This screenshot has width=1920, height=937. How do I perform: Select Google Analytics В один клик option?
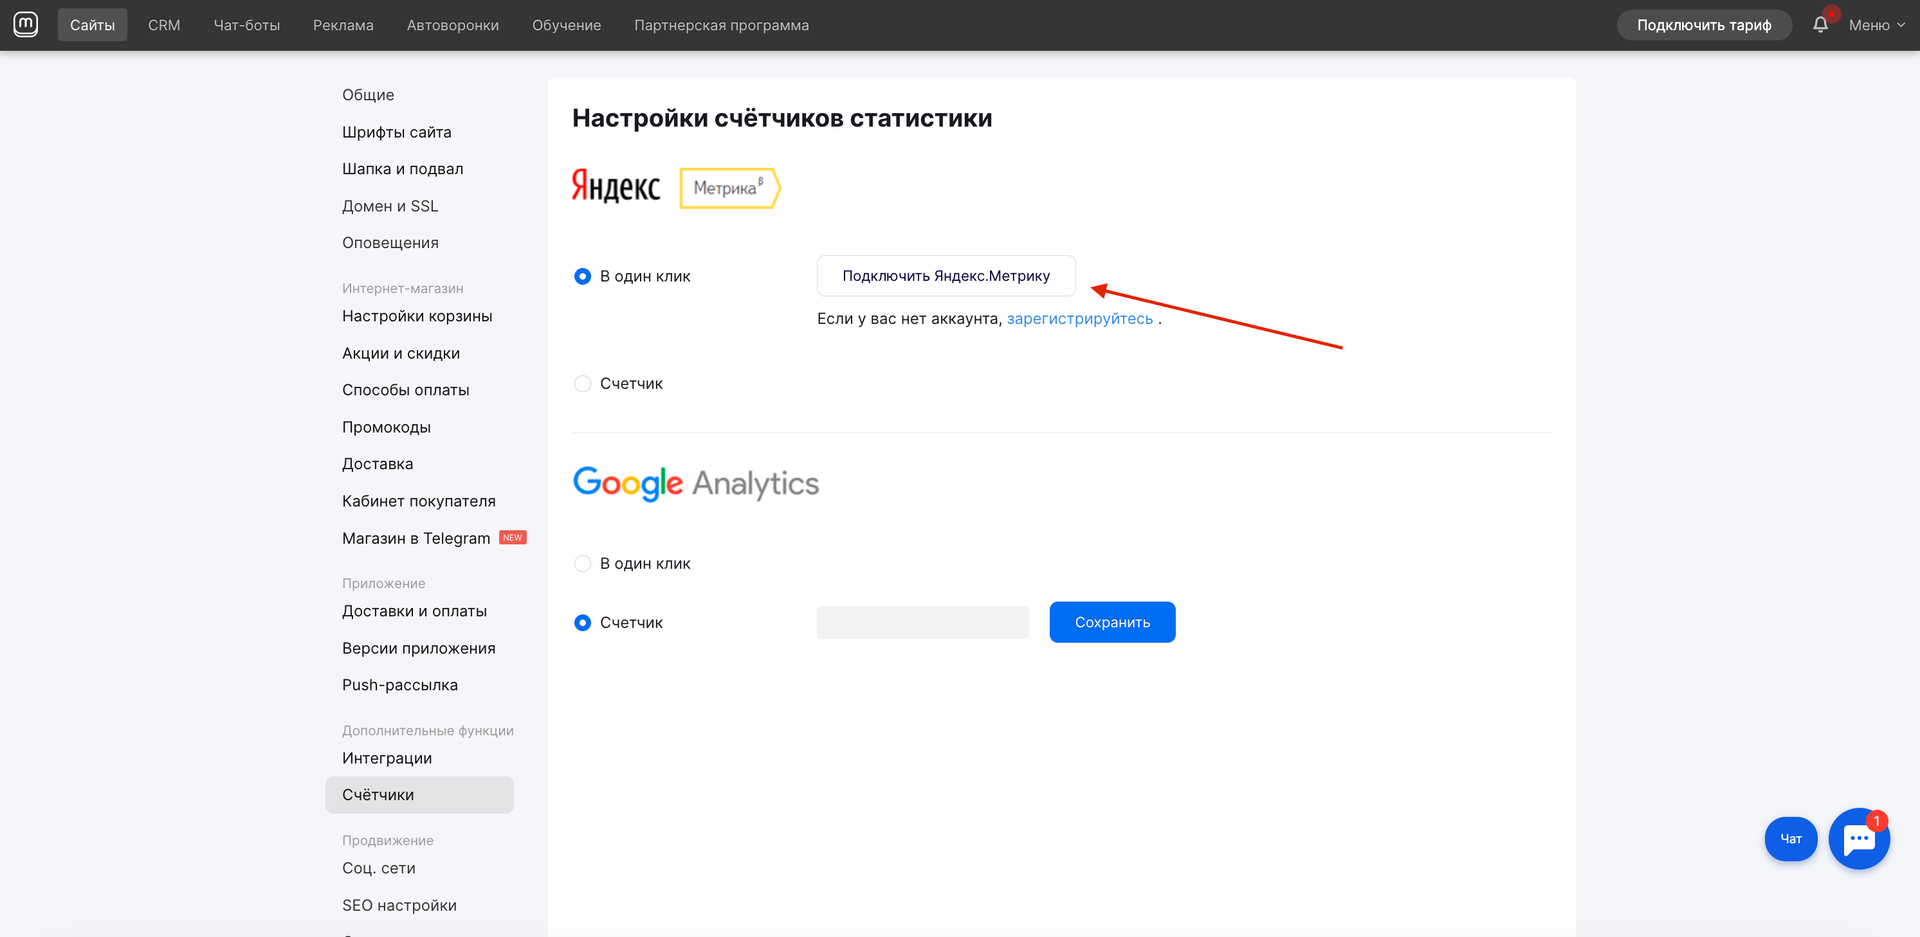pos(583,564)
